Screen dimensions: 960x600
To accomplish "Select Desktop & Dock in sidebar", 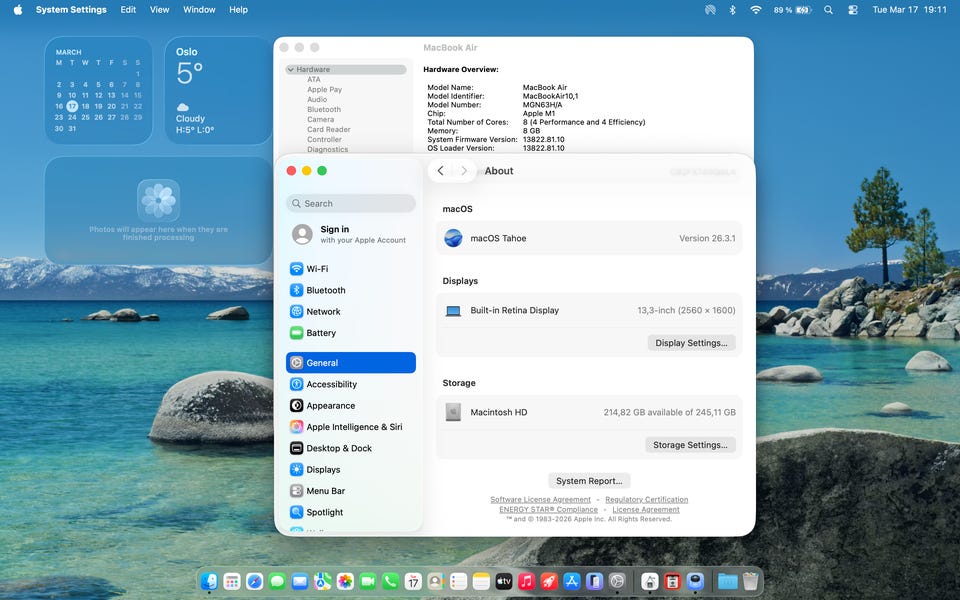I will tap(339, 448).
